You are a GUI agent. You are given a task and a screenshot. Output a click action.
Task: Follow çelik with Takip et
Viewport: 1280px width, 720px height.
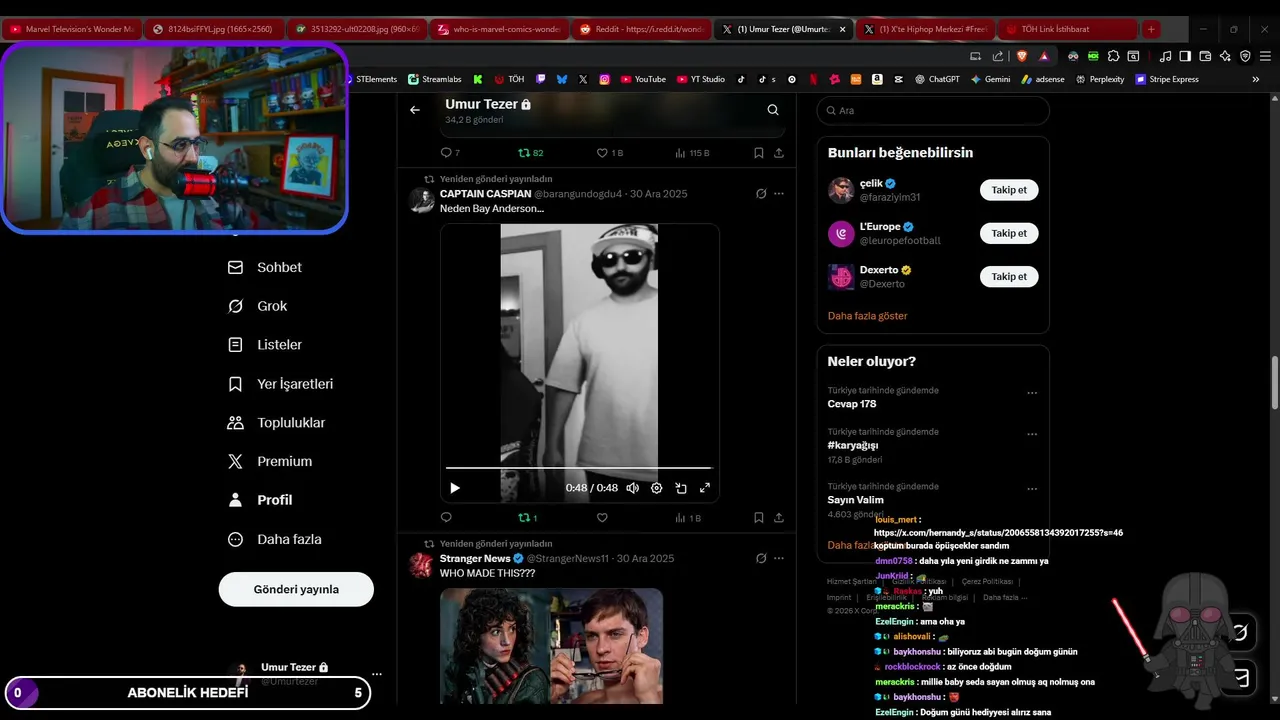coord(1009,190)
